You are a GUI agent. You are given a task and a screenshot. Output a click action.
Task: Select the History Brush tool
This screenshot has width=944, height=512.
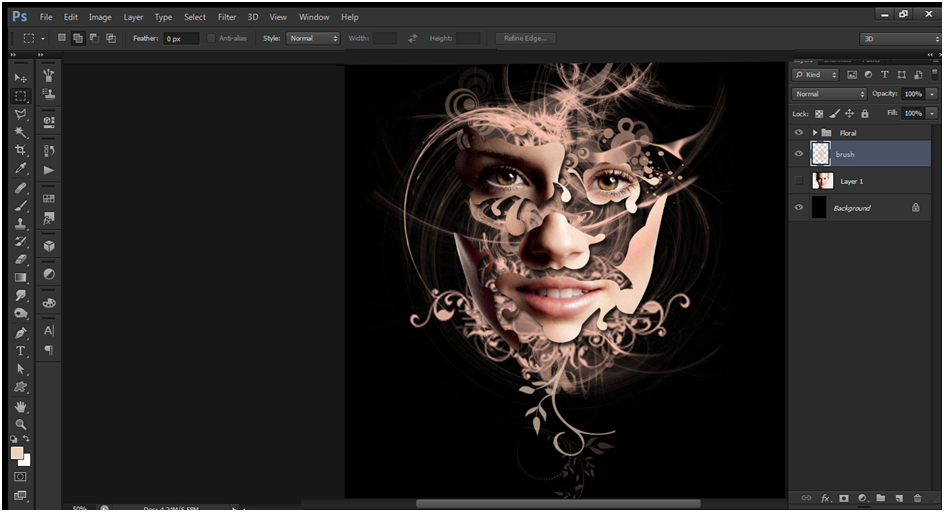pyautogui.click(x=20, y=242)
